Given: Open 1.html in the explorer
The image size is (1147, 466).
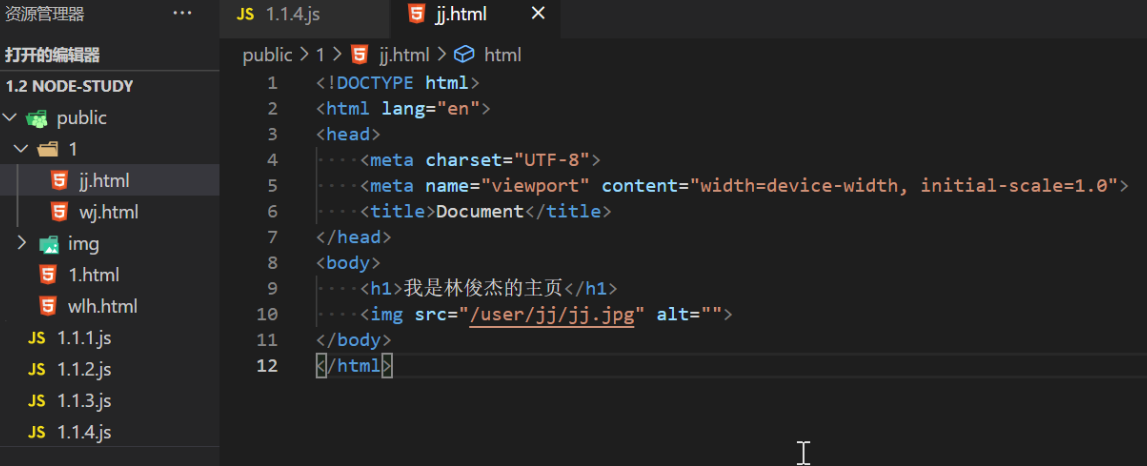Looking at the screenshot, I should point(93,274).
